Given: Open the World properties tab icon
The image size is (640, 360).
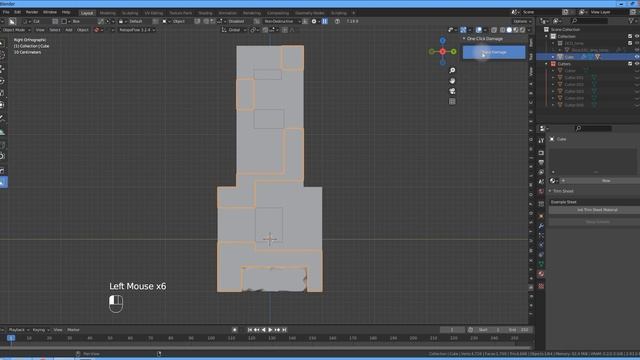Looking at the screenshot, I should click(x=541, y=192).
